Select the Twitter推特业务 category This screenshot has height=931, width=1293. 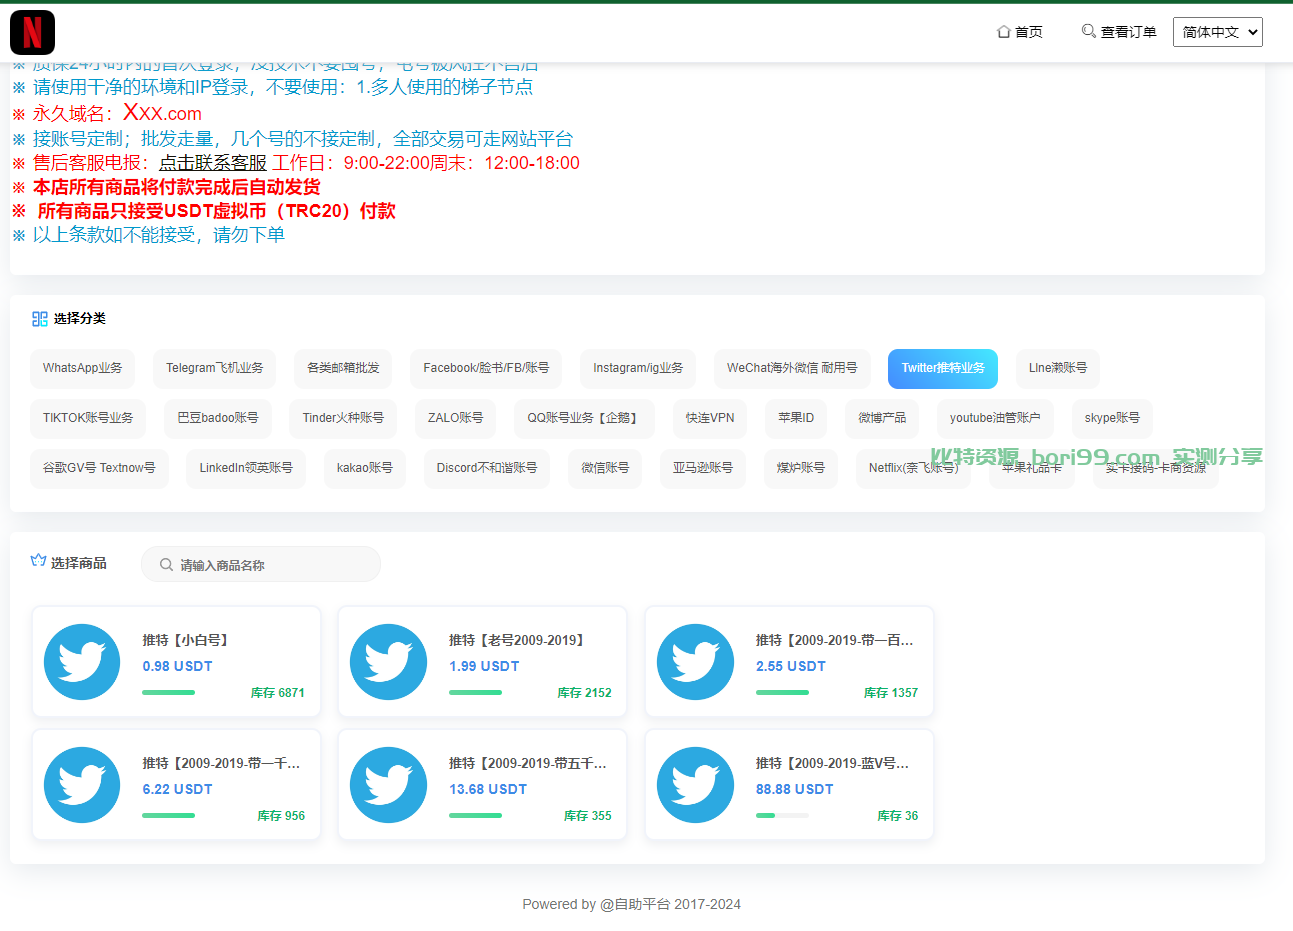[x=943, y=368]
